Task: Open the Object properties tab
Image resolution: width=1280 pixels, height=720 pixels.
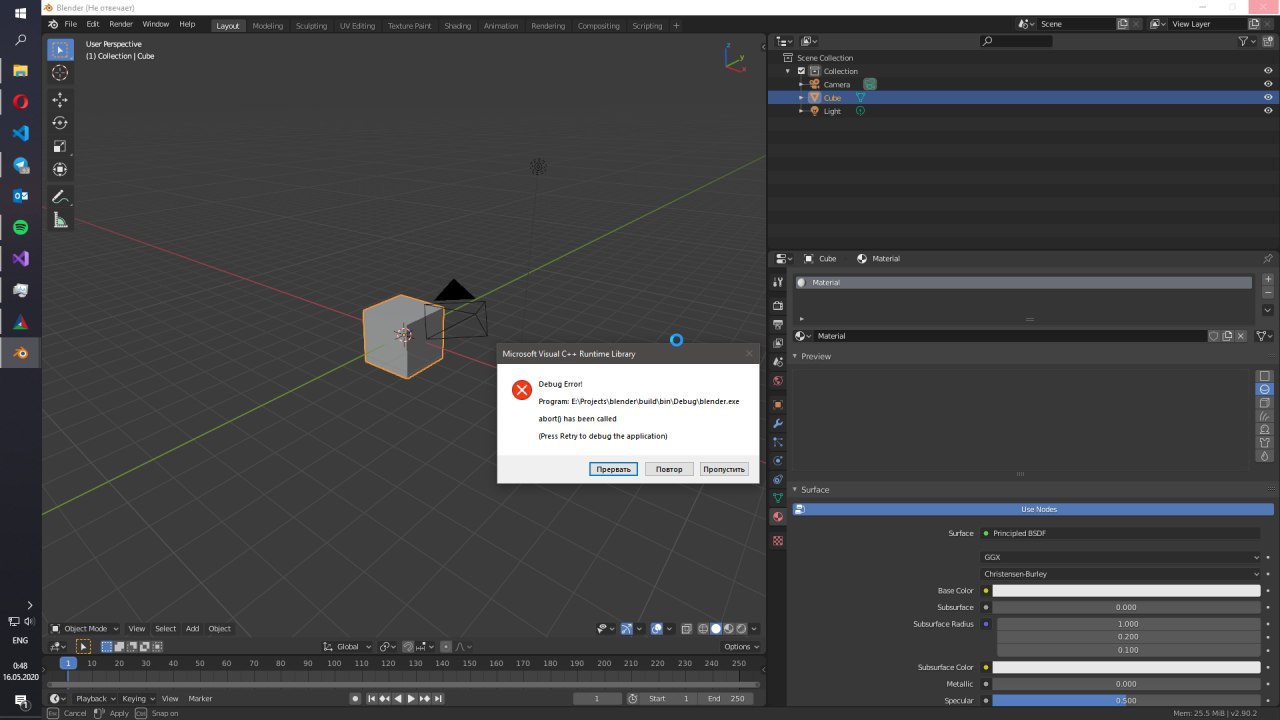Action: click(778, 404)
